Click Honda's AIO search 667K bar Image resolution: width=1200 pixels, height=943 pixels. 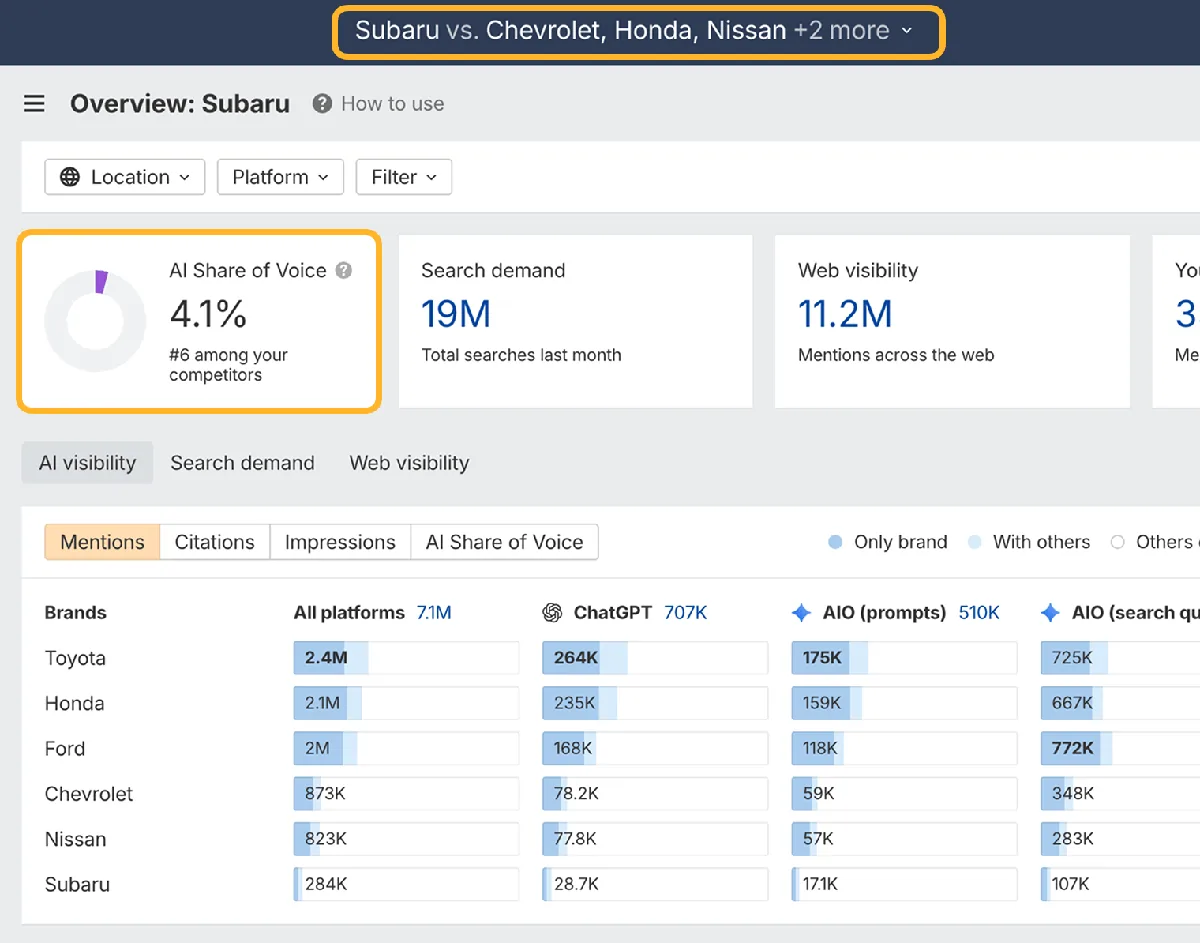pyautogui.click(x=1120, y=703)
